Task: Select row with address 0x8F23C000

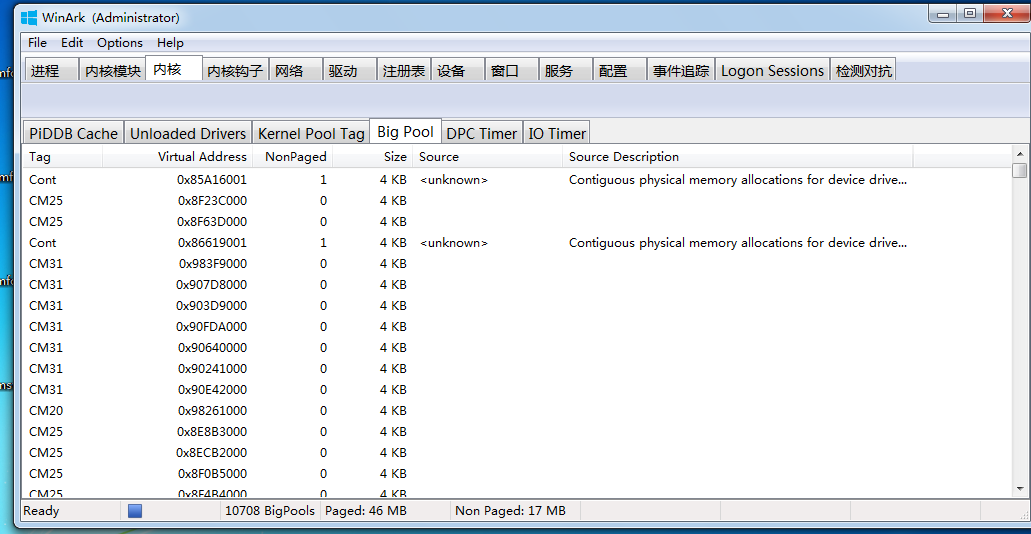Action: 517,201
